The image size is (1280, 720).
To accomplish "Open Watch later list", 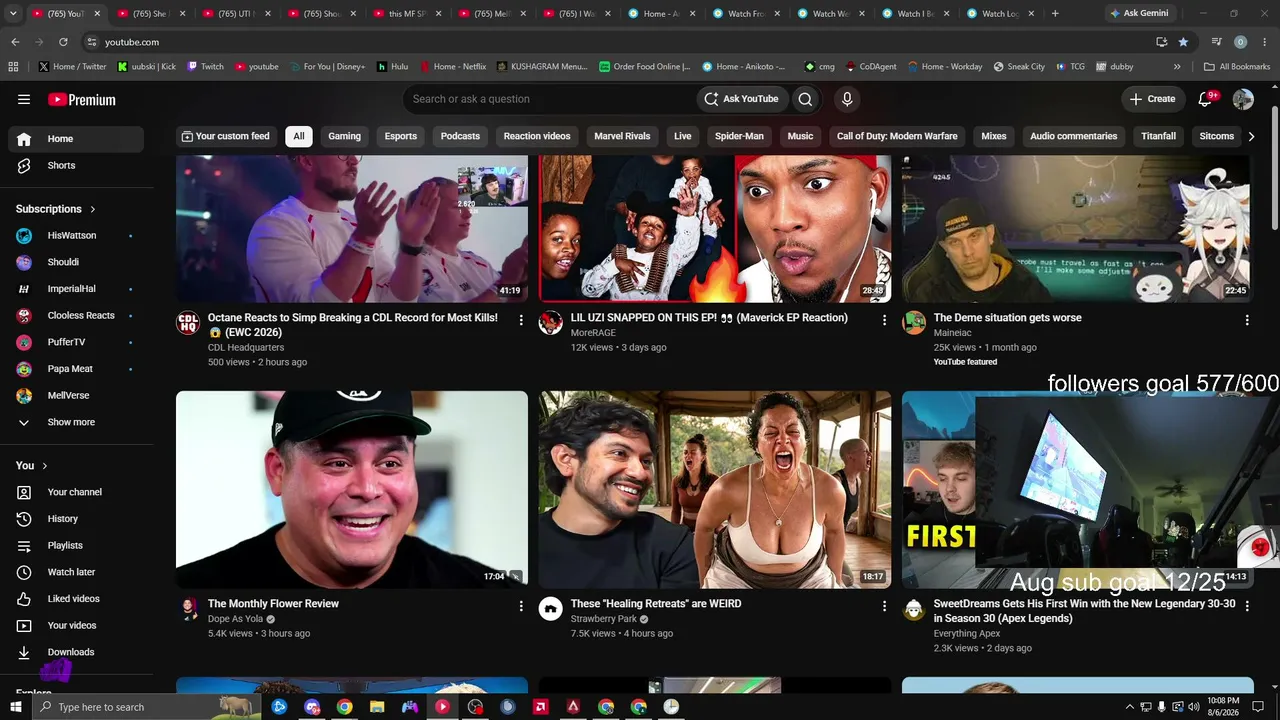I will coord(76,572).
